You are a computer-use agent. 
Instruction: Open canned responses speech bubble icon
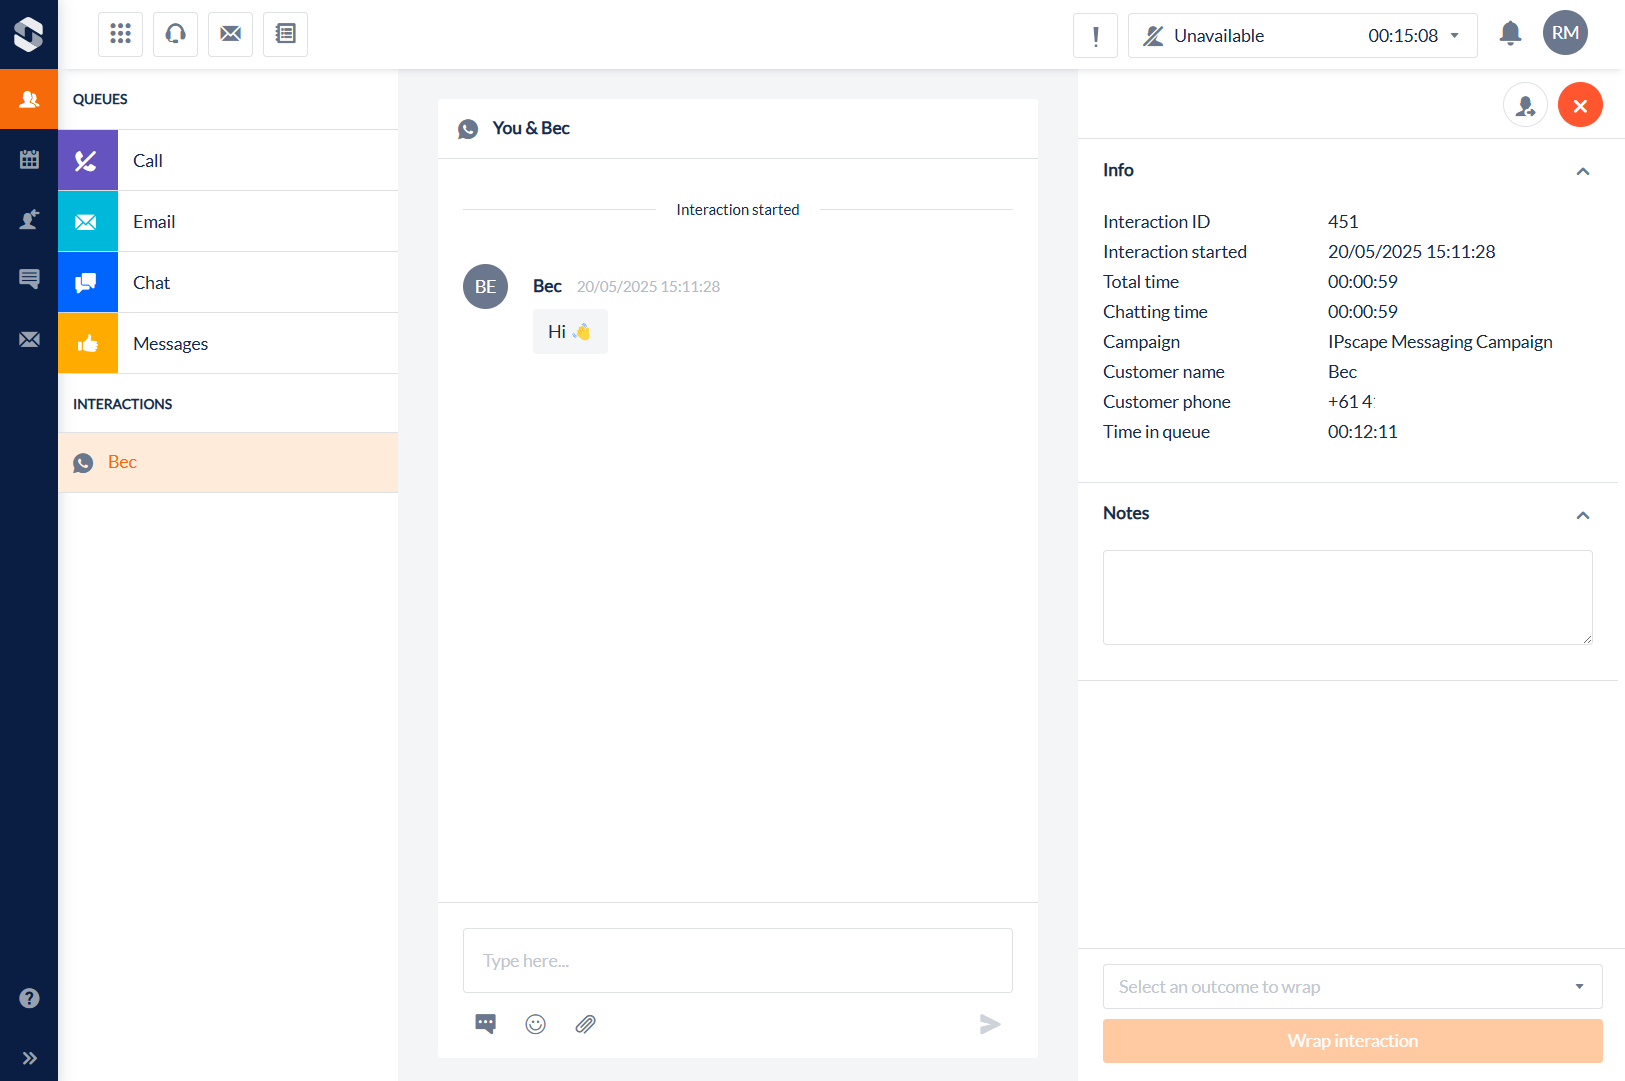(x=486, y=1024)
